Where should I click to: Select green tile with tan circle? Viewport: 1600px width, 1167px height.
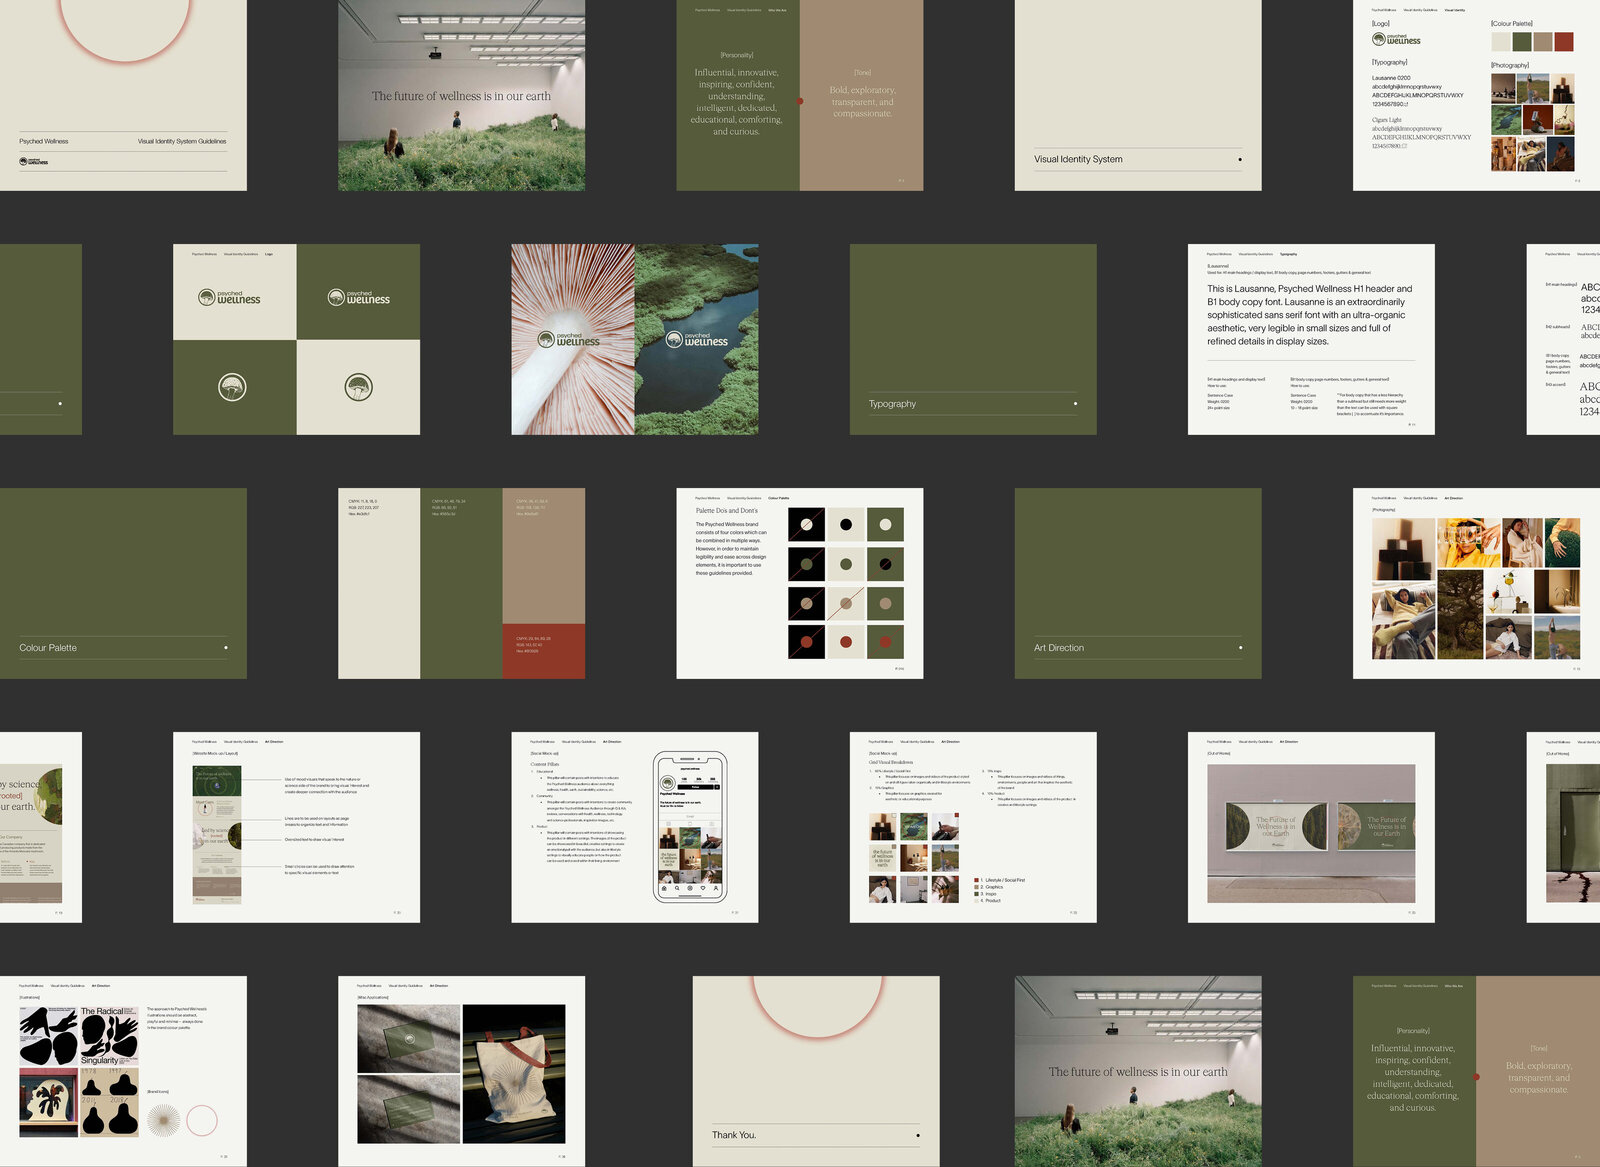pos(885,603)
